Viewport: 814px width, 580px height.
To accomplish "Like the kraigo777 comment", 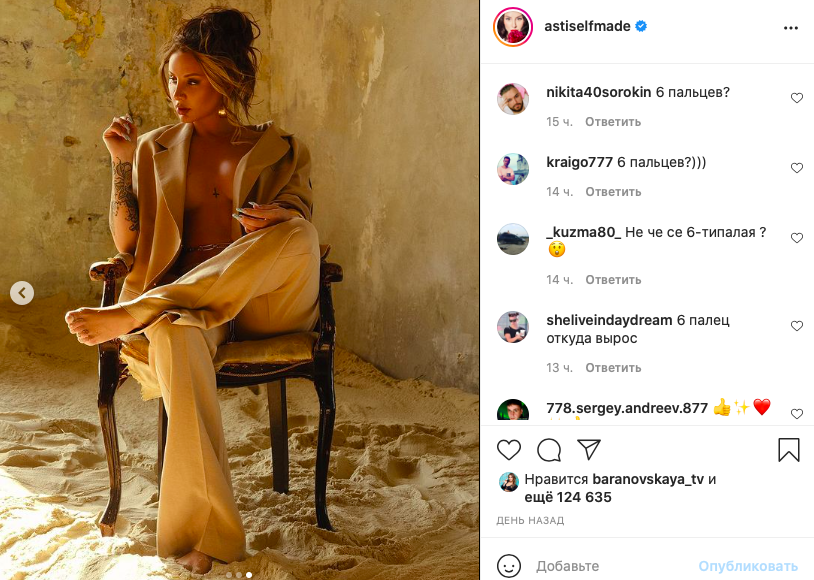I will pyautogui.click(x=797, y=168).
